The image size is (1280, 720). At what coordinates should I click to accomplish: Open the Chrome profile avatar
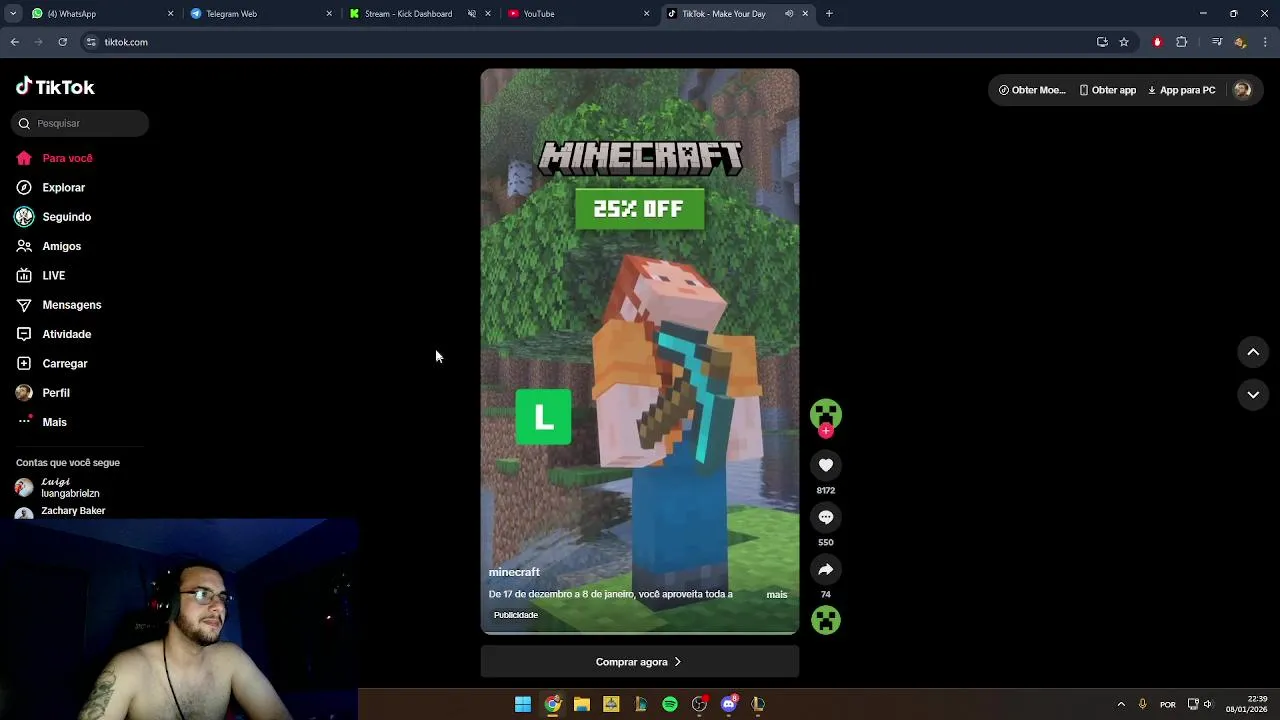(x=1241, y=42)
